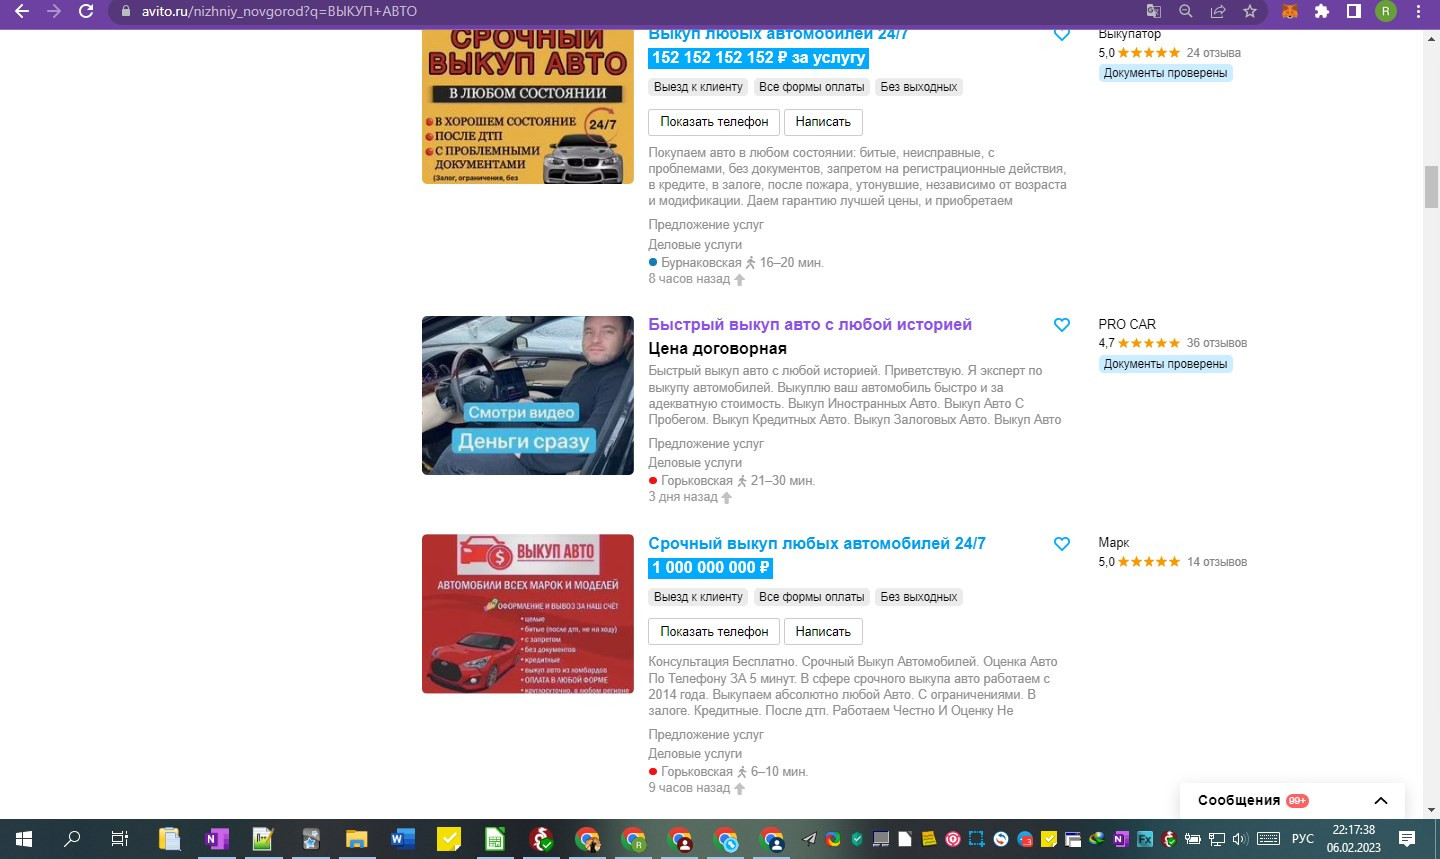1440x859 pixels.
Task: Favorite the 'Срочный выкуп любых автомобилей' heart
Action: pos(1062,544)
